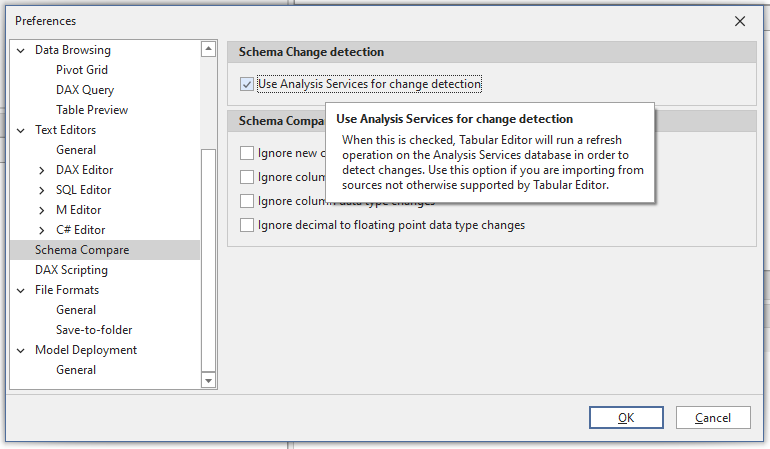770x449 pixels.
Task: Select the Save-to-folder page
Action: click(94, 330)
